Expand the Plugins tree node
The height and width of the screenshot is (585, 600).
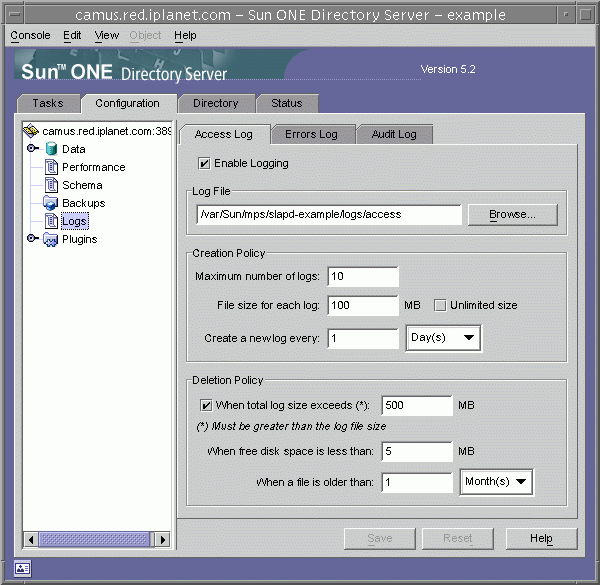tap(33, 238)
